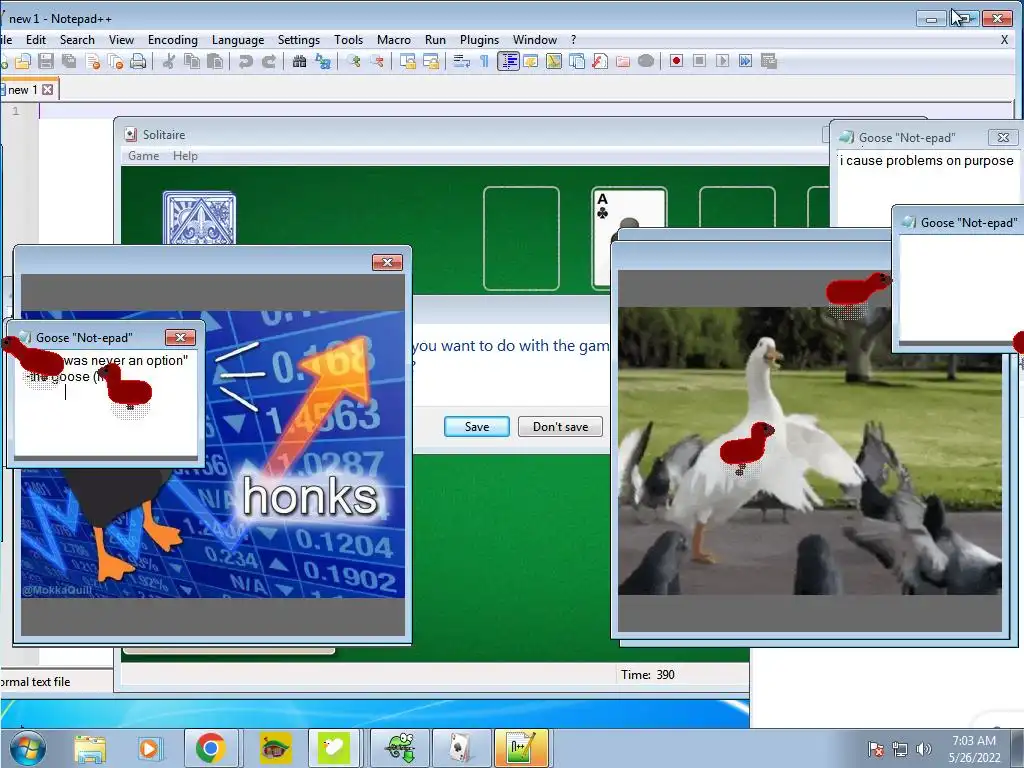Click the Solitaire face-down stock deck
1024x768 pixels.
click(x=199, y=218)
